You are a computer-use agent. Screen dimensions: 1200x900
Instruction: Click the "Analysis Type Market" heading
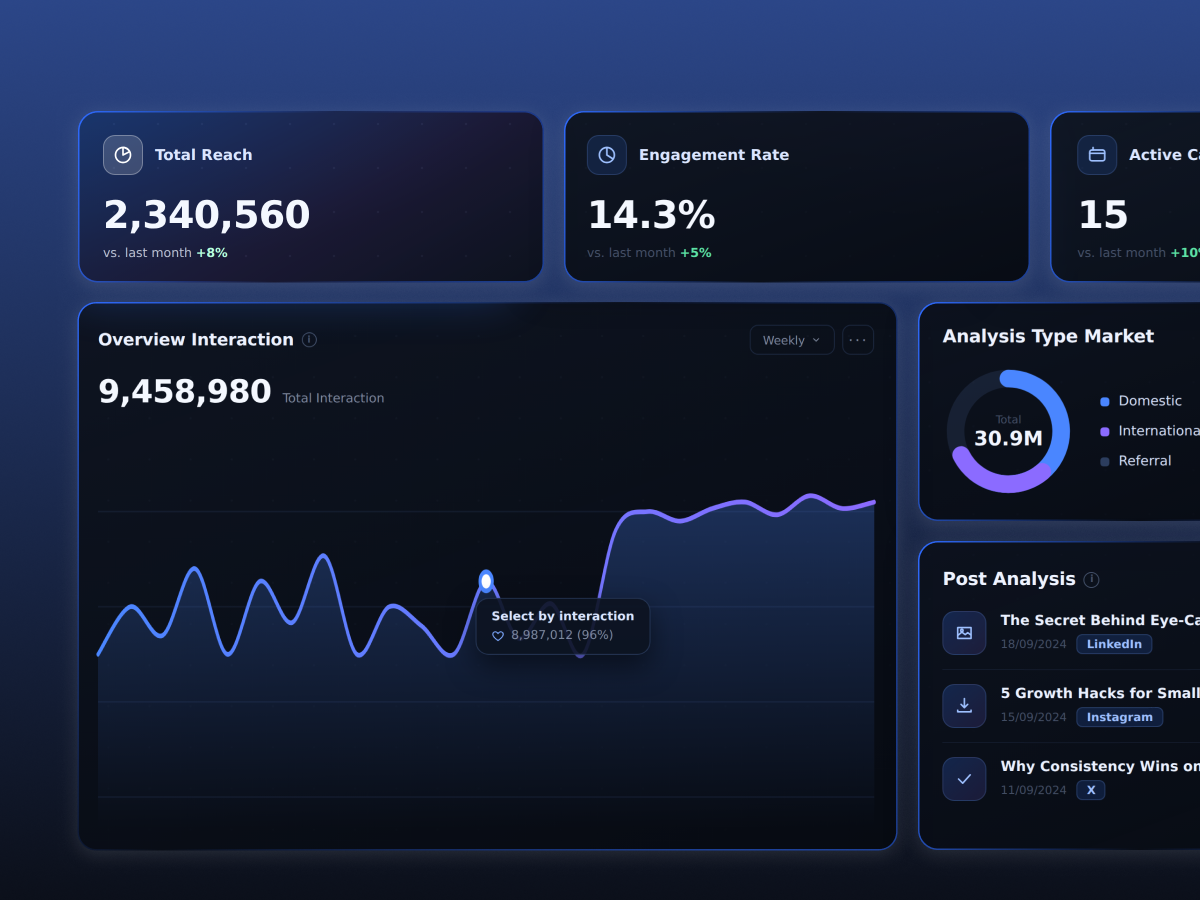(x=1048, y=336)
